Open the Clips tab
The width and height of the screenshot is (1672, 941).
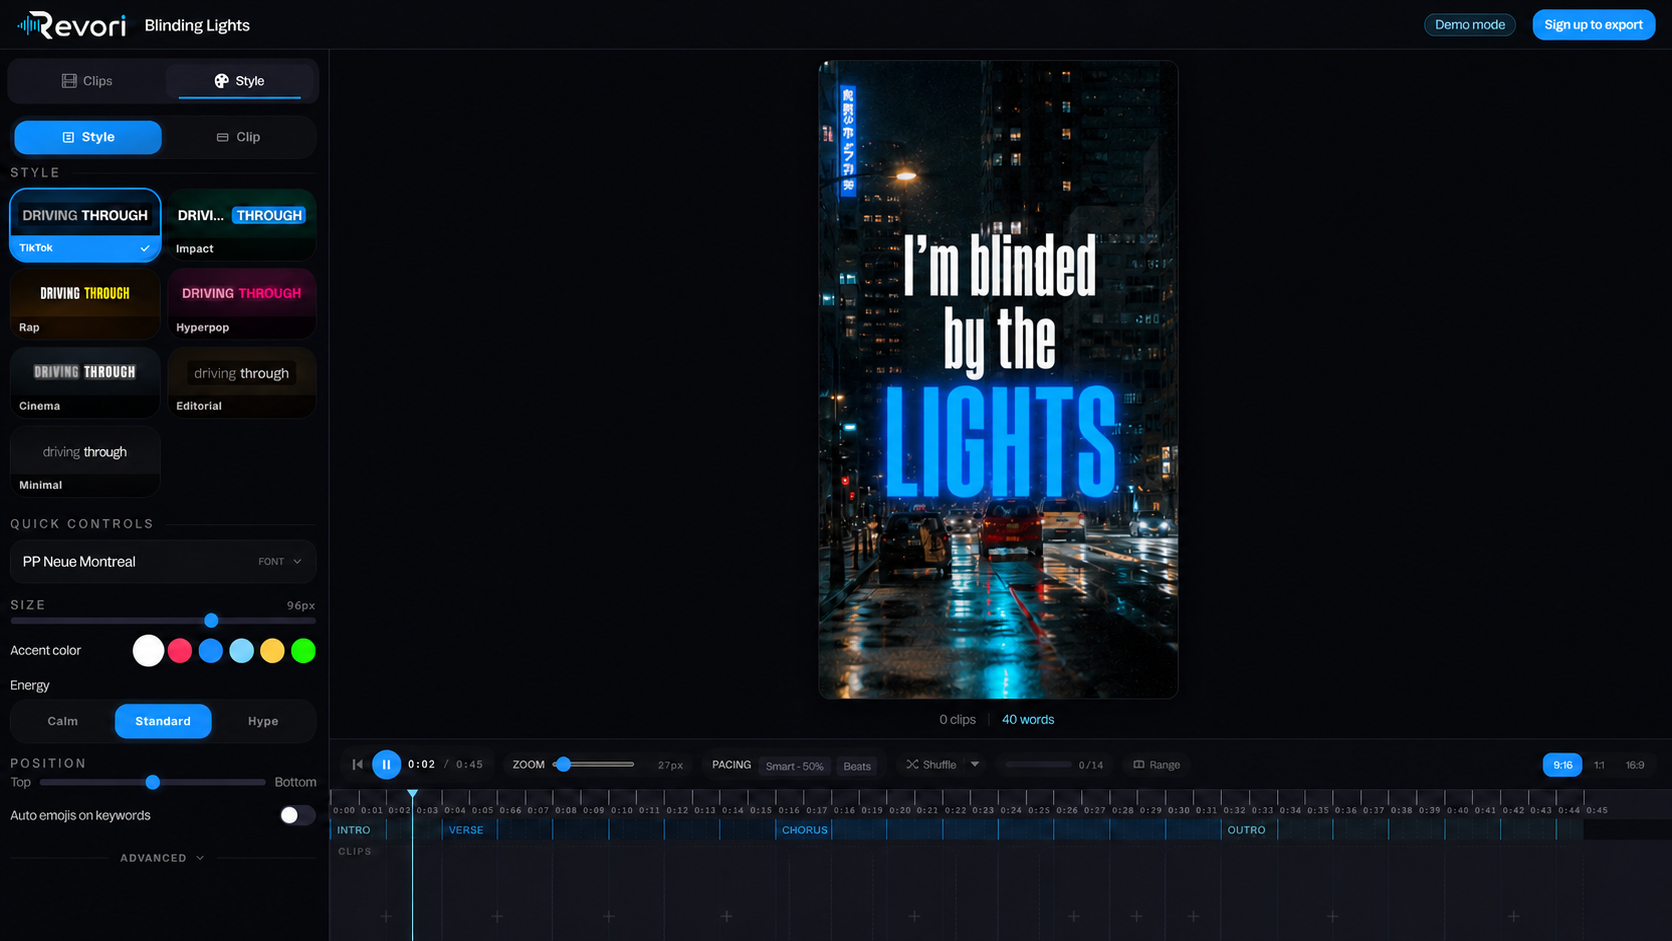coord(87,81)
